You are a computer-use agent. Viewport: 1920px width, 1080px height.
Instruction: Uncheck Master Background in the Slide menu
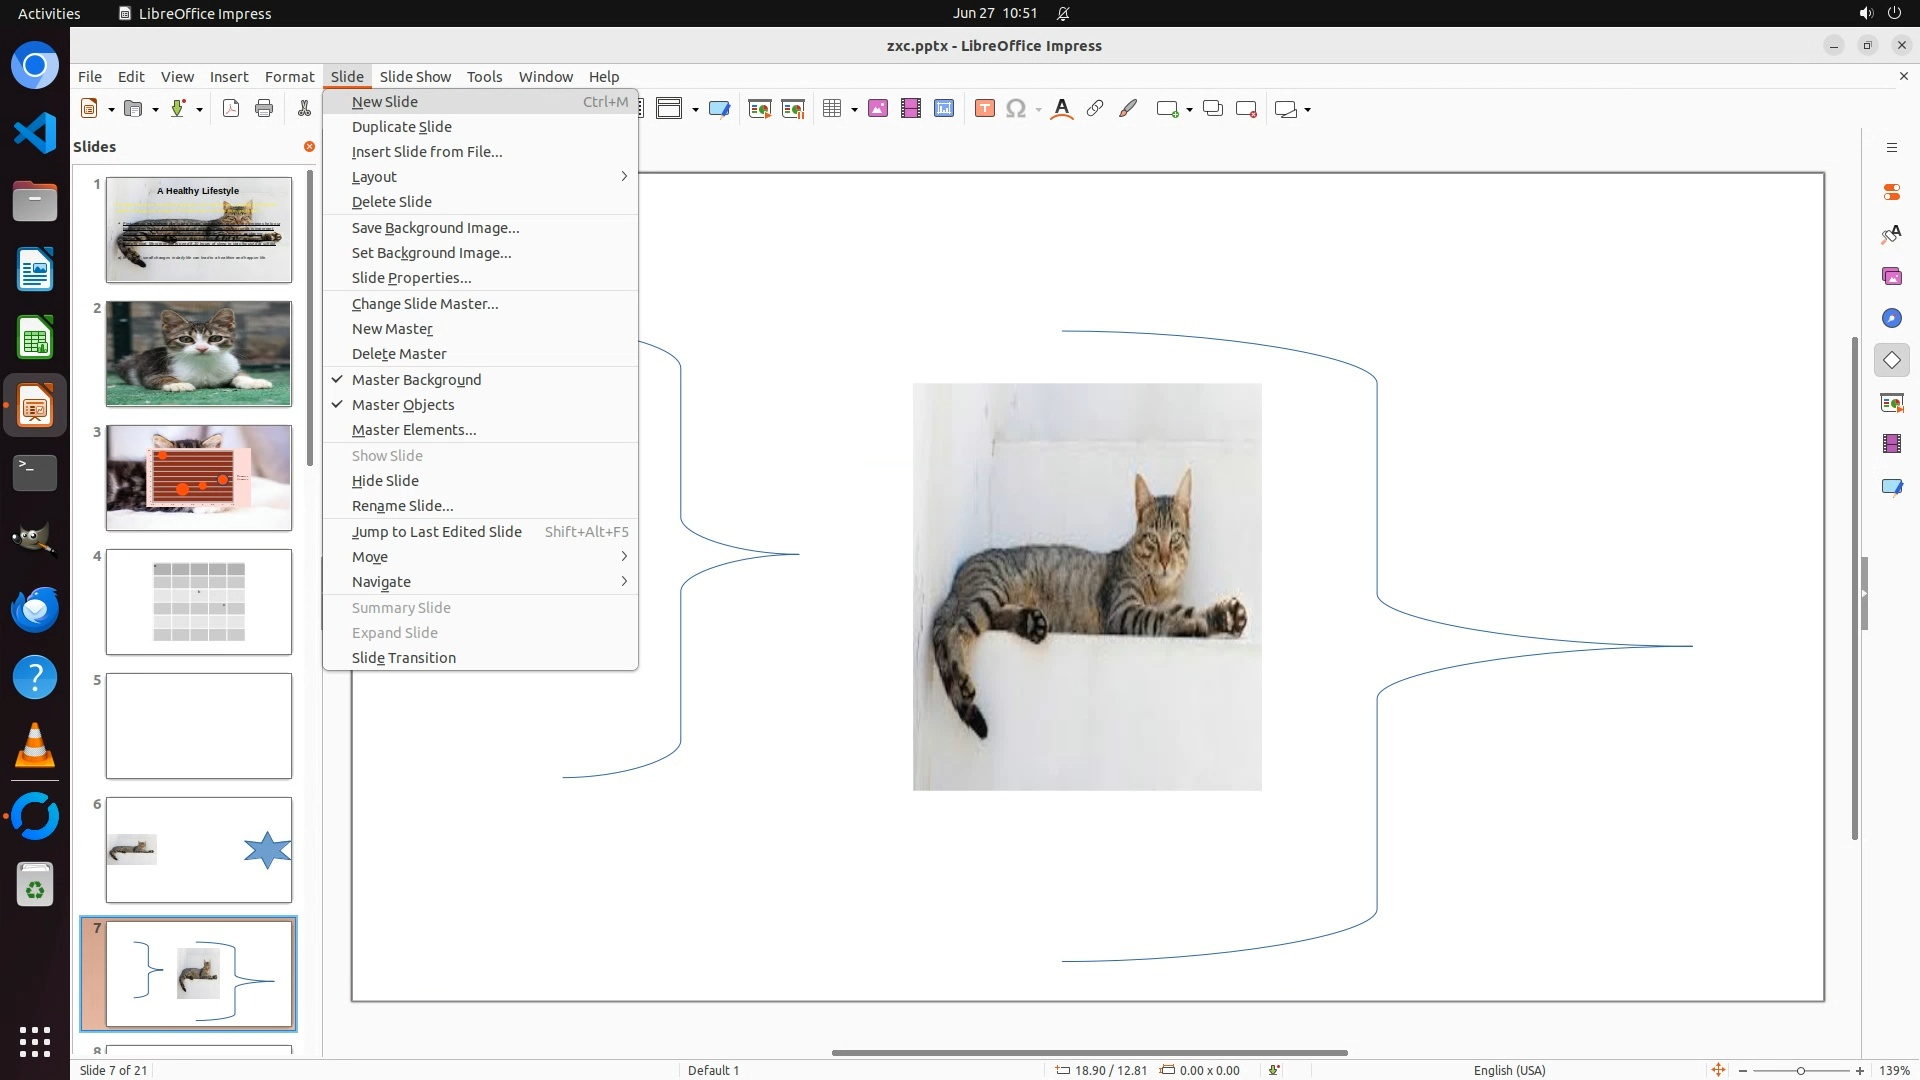pyautogui.click(x=416, y=380)
